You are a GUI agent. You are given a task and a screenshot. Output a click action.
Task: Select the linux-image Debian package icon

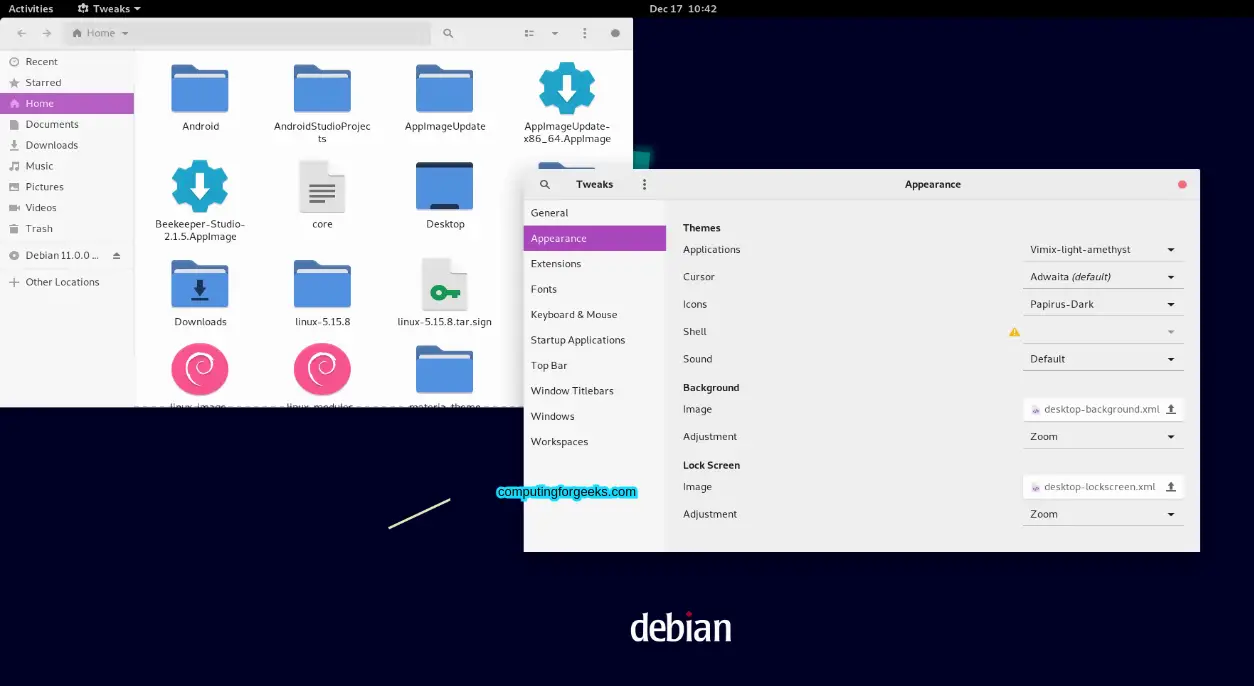(200, 368)
